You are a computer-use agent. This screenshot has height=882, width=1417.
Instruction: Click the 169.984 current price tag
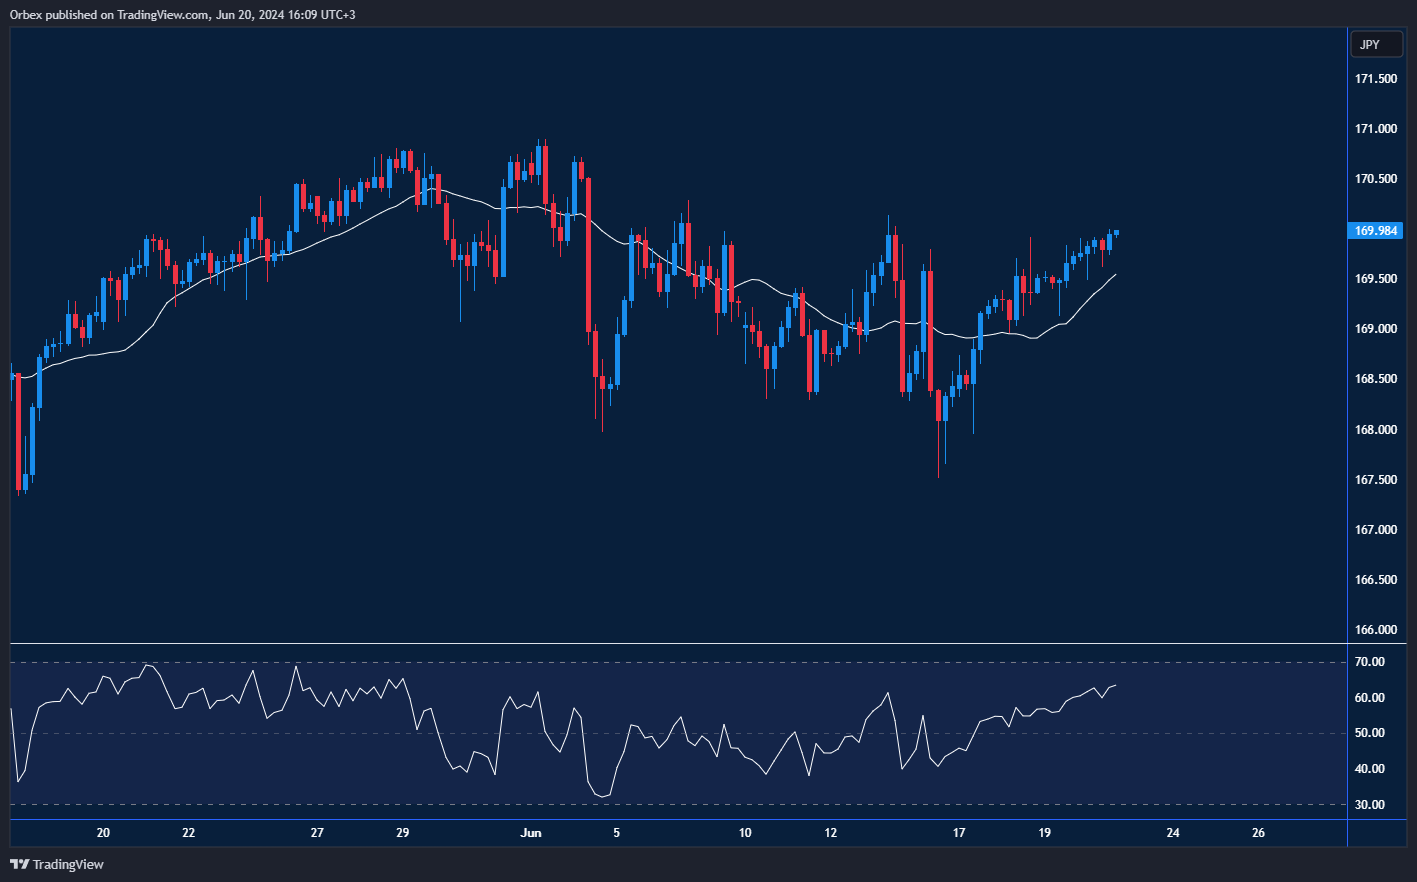pyautogui.click(x=1375, y=231)
